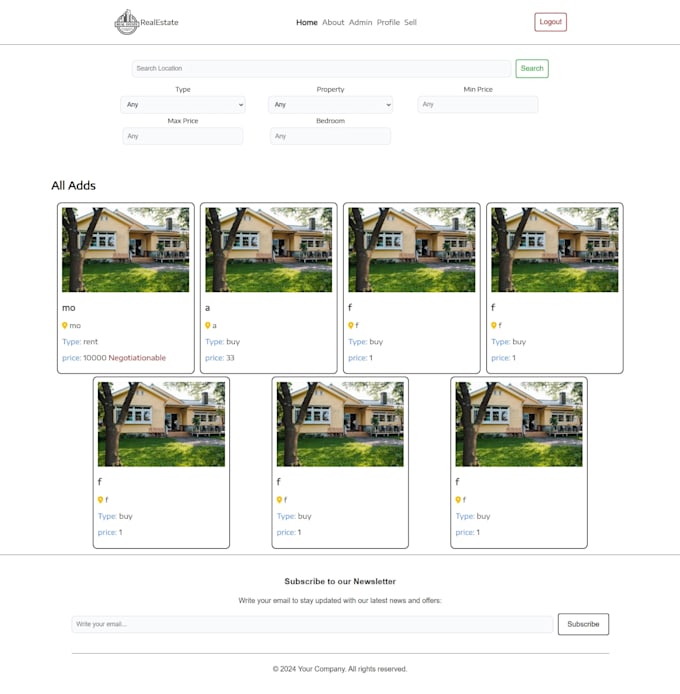
Task: Click the RealEstate brand text
Action: coord(159,22)
